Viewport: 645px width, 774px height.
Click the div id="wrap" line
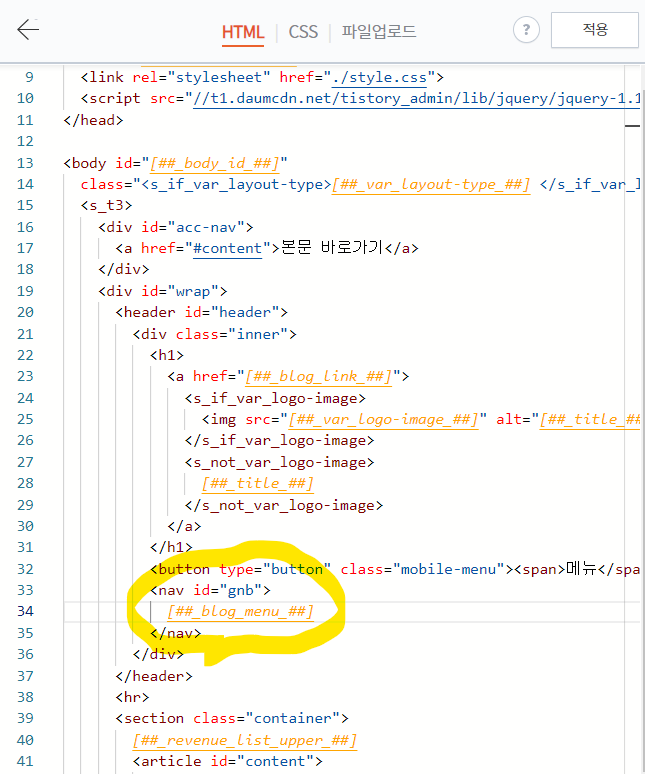163,291
